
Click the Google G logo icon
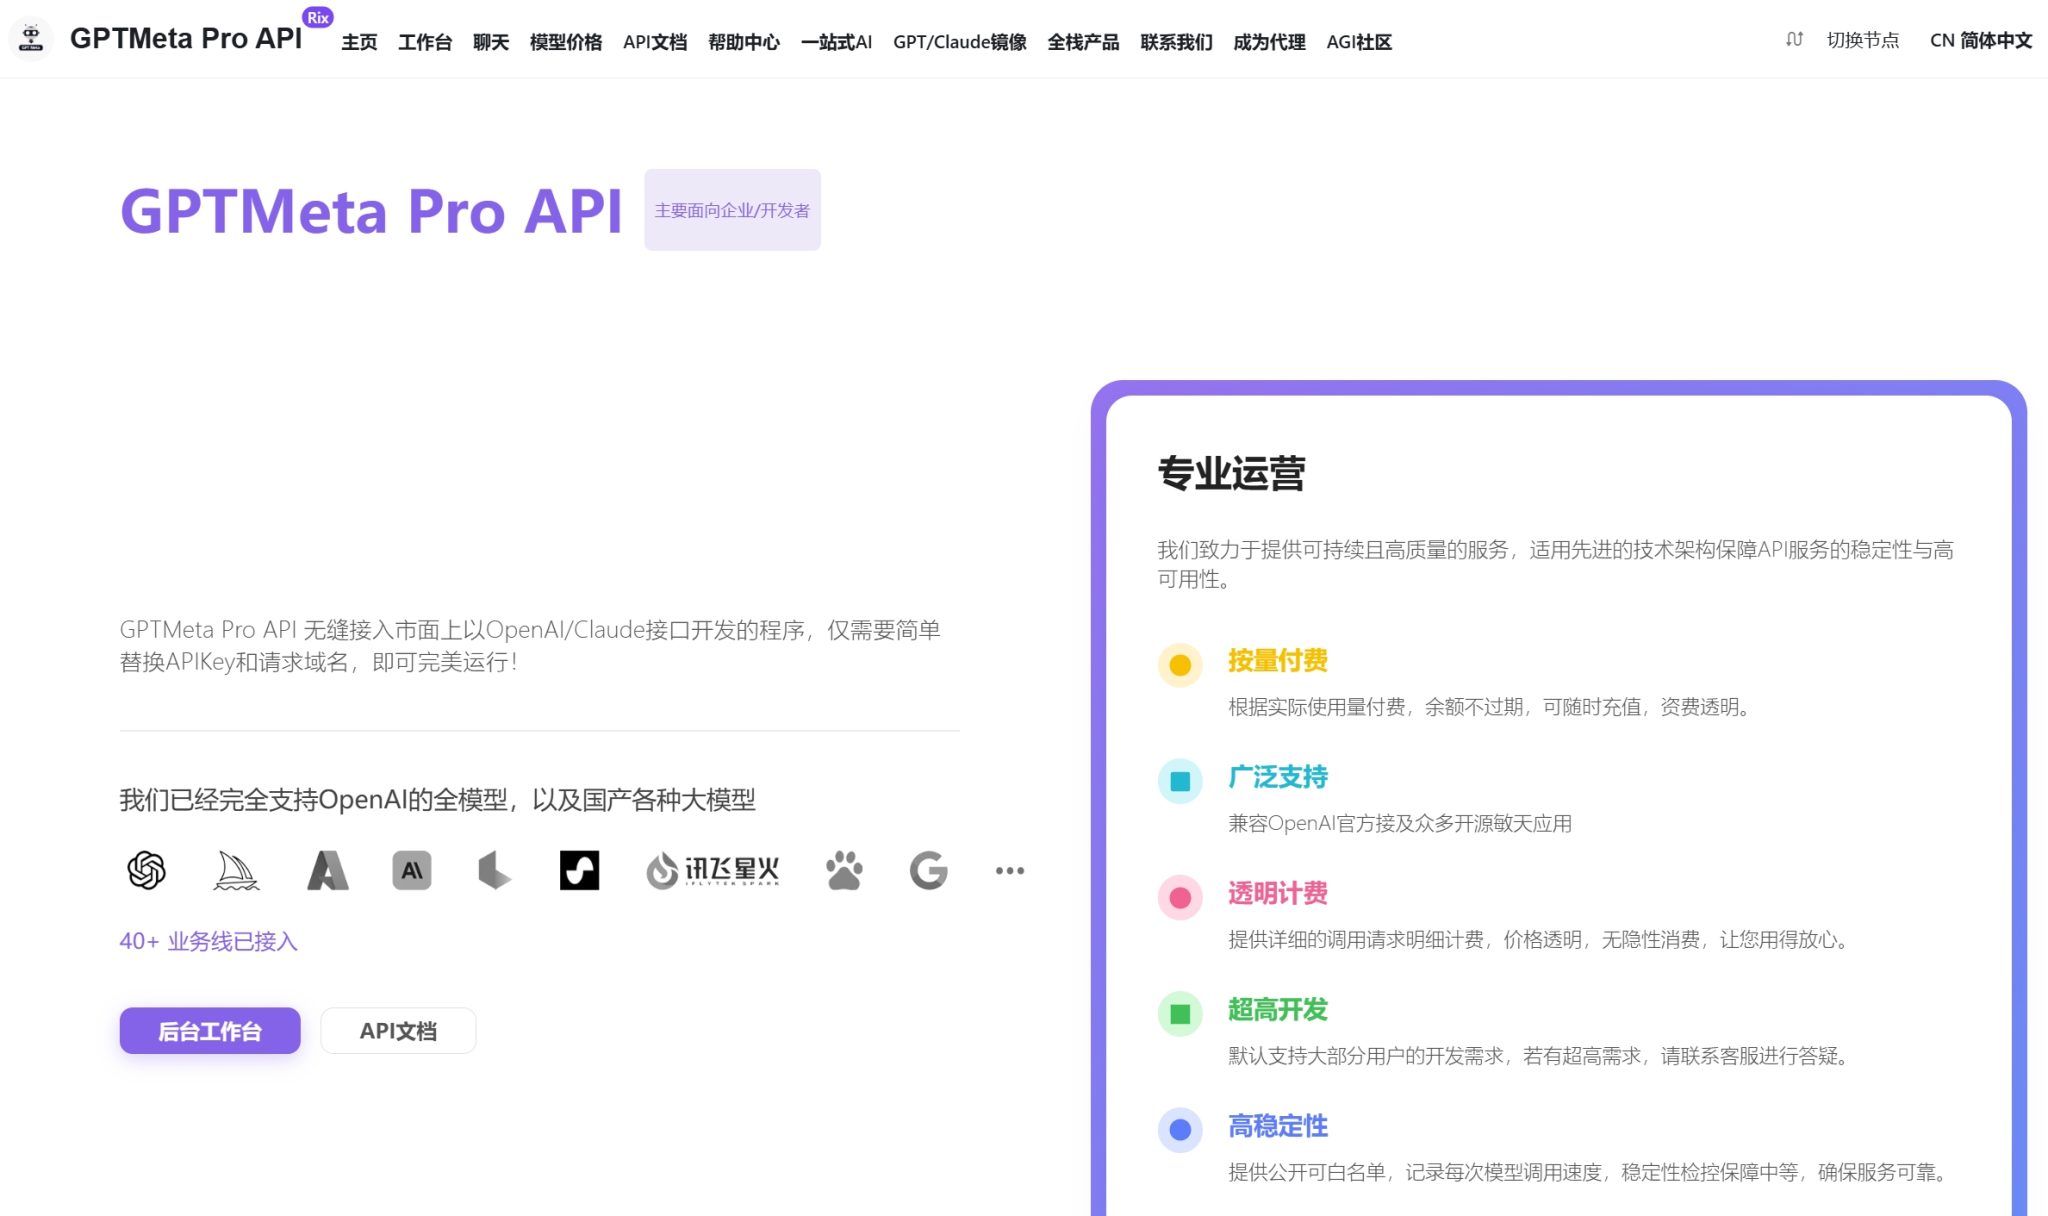[x=928, y=869]
